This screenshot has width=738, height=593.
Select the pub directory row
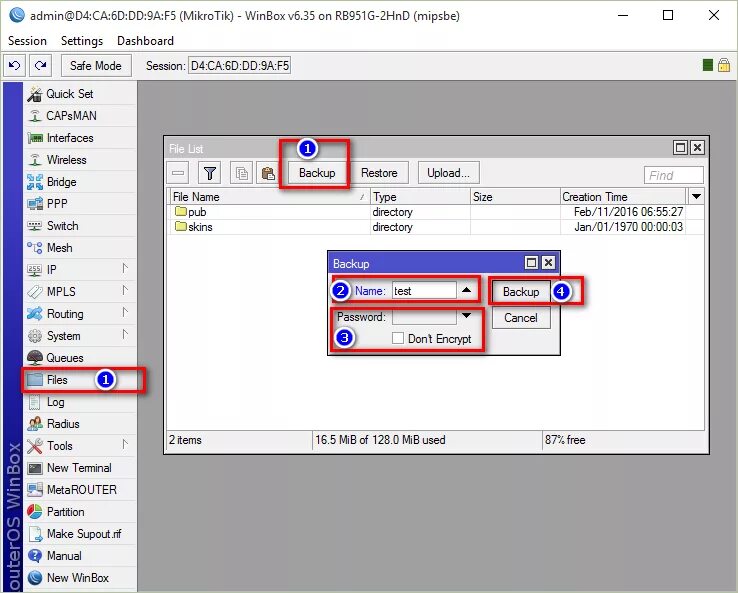(427, 212)
